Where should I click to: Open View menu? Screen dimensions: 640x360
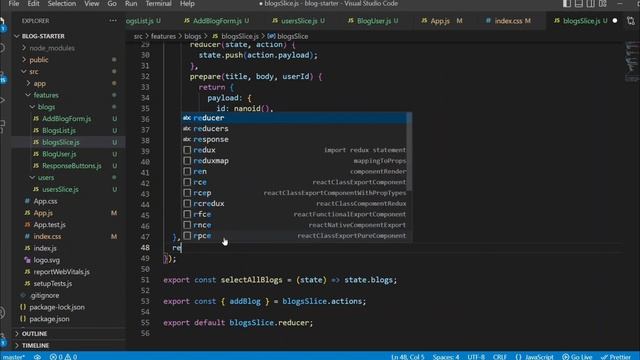[91, 4]
